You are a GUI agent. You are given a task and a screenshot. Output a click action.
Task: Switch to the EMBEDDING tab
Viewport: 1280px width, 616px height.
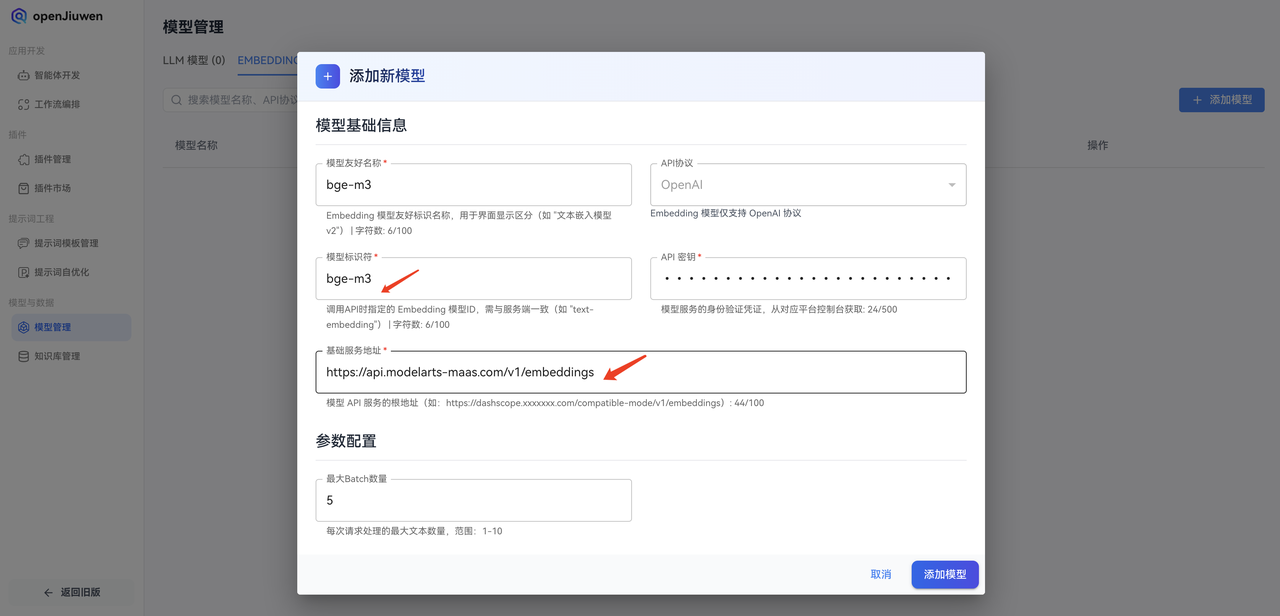pyautogui.click(x=267, y=61)
